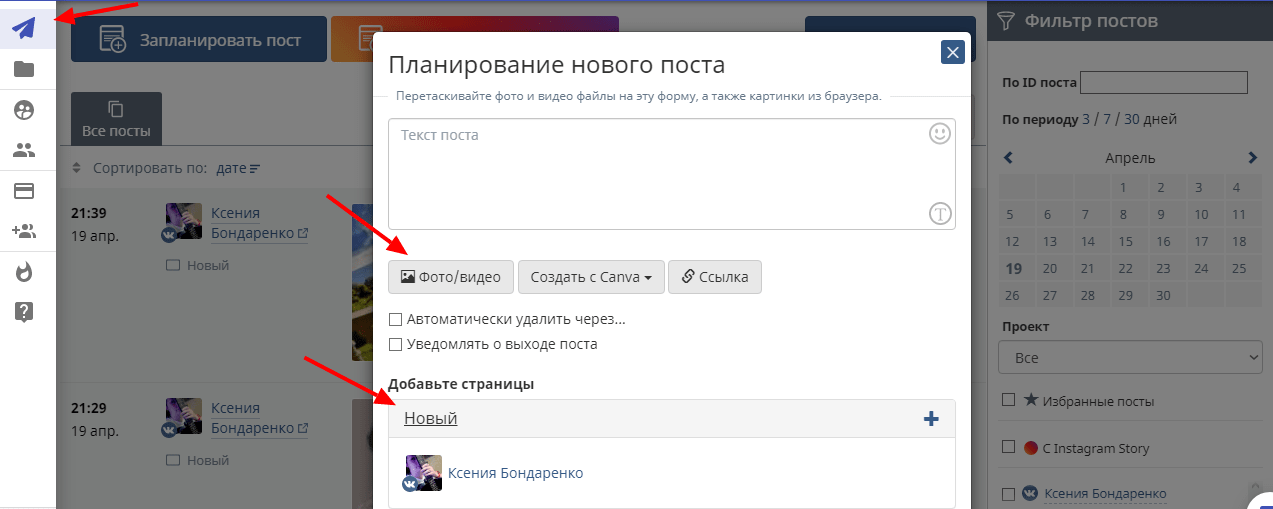Click the sort direction arrows icon
This screenshot has height=509, width=1273.
click(76, 168)
